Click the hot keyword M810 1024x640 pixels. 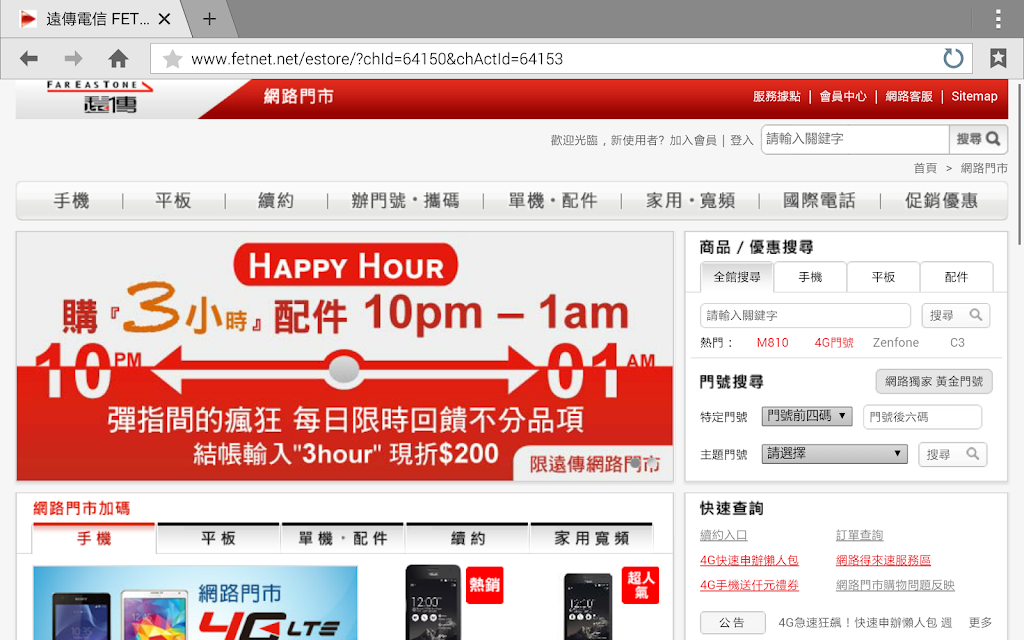click(773, 343)
